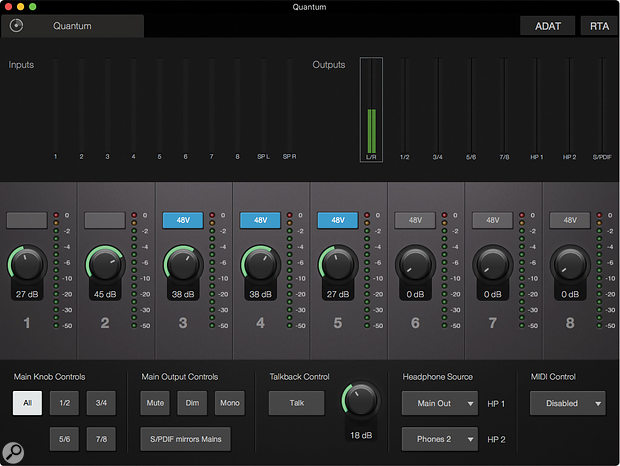Open MIDI Control Disabled dropdown
This screenshot has height=466, width=620.
[x=567, y=403]
